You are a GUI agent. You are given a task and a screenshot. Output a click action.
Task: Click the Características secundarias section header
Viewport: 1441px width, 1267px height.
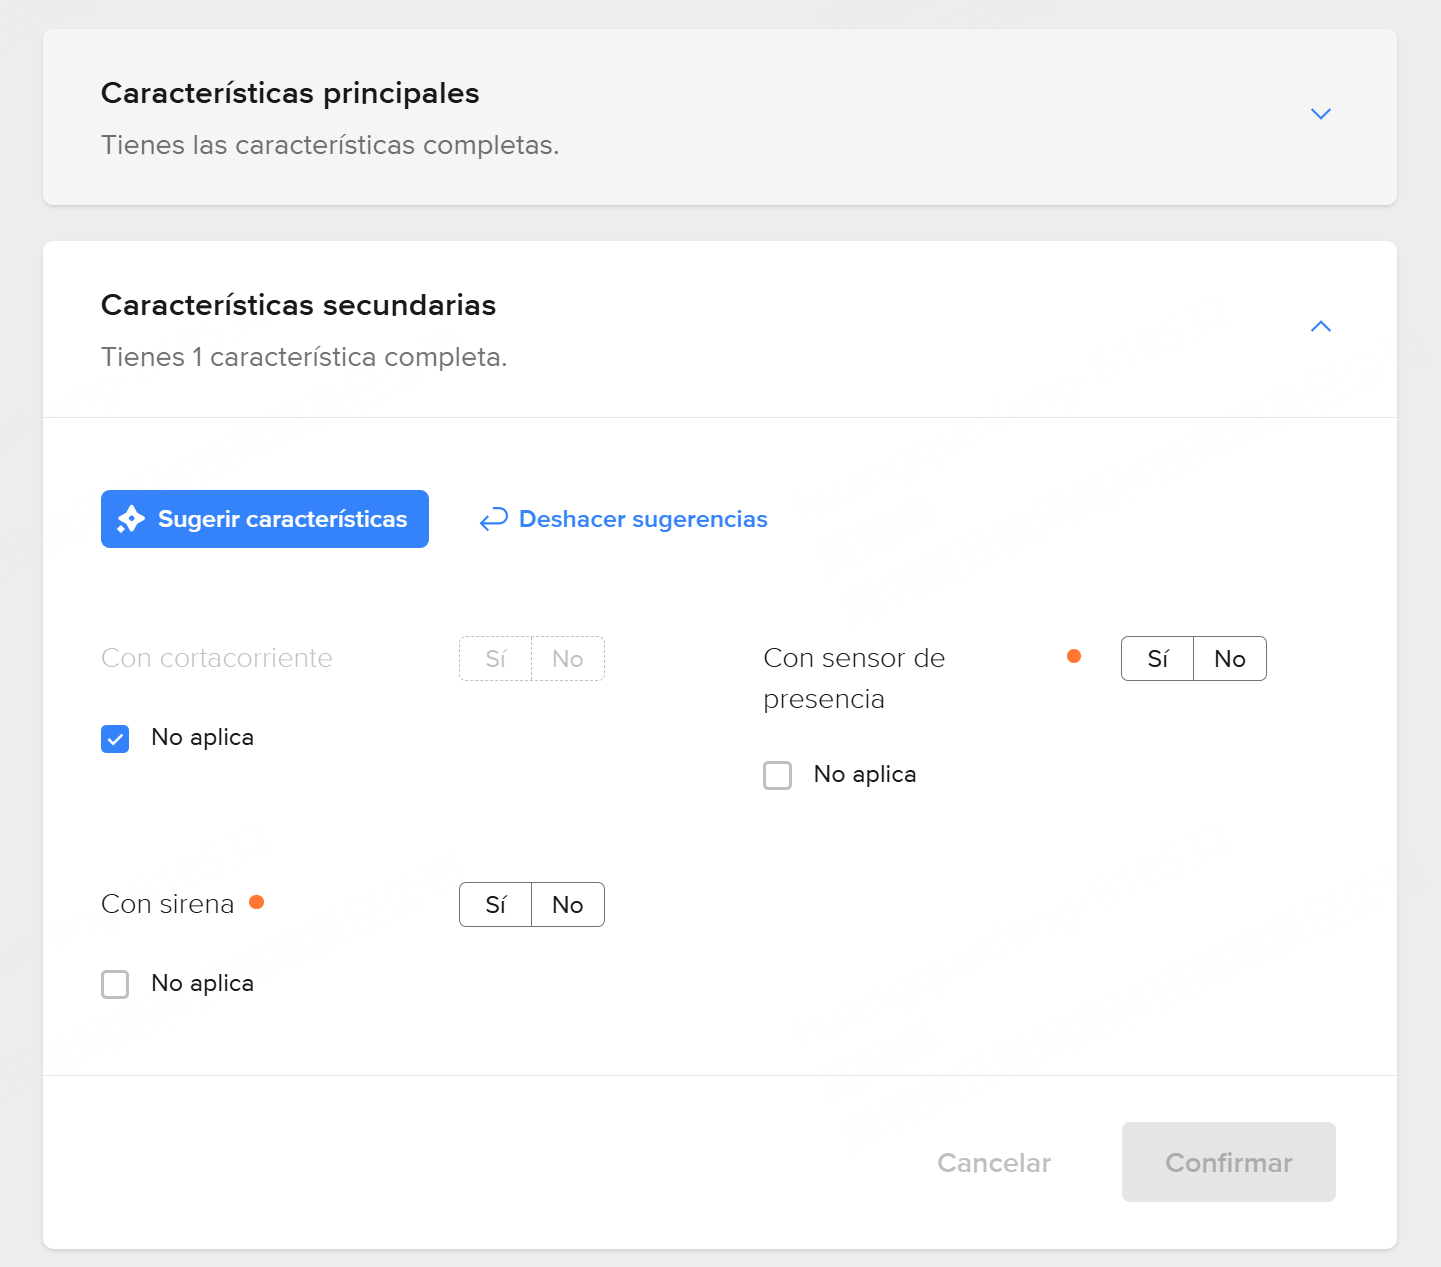(298, 306)
